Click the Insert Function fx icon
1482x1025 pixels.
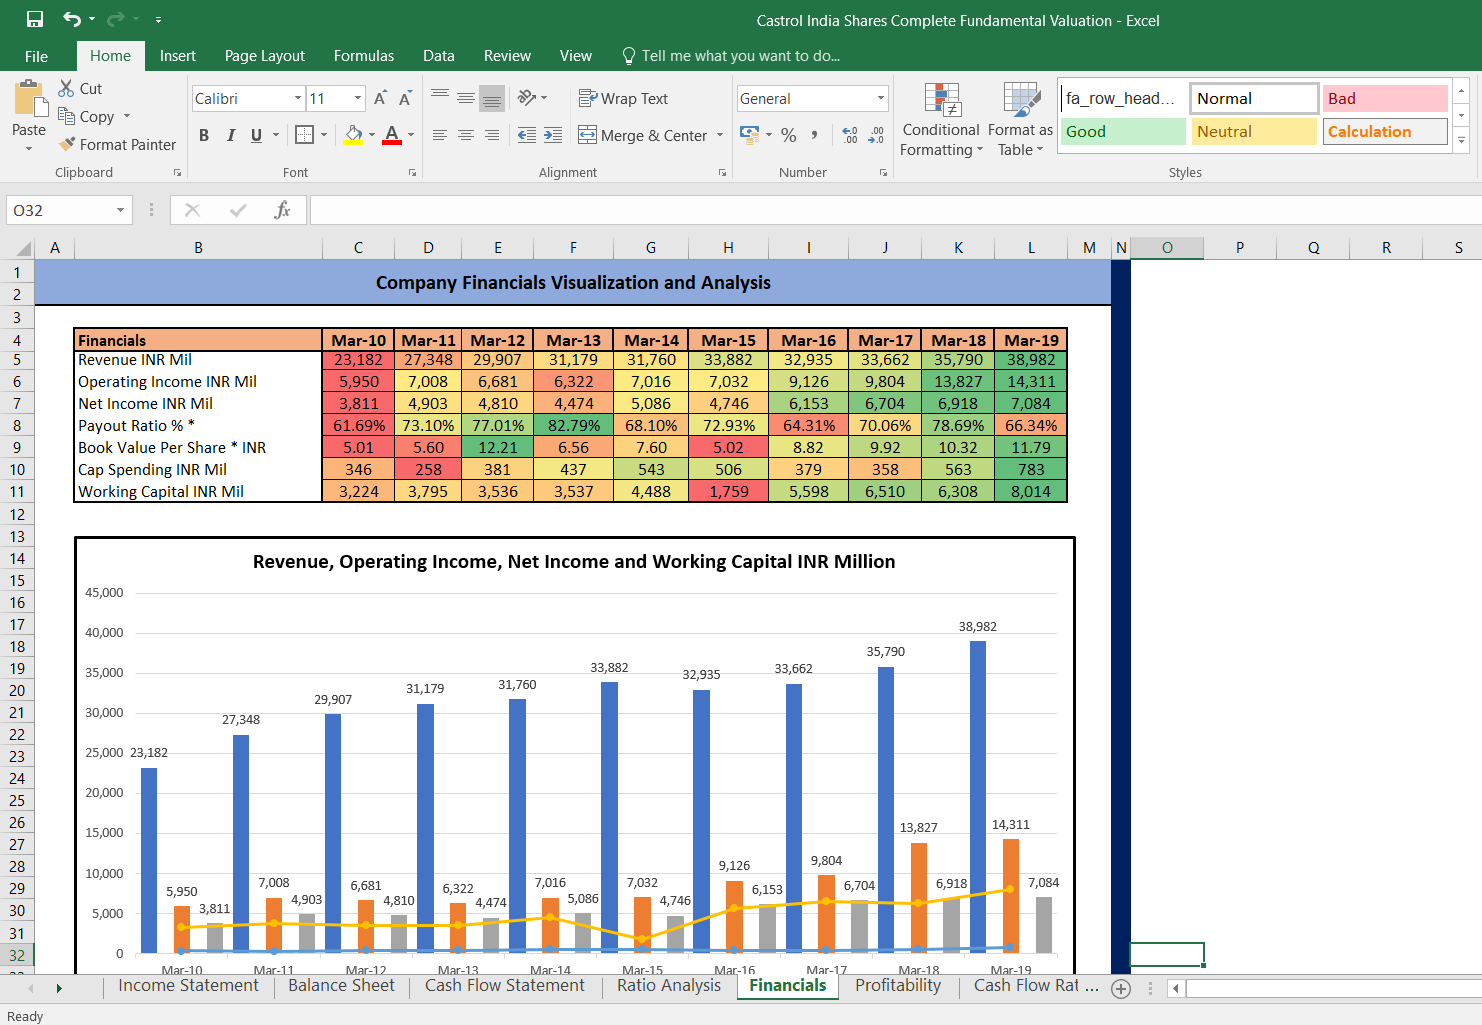click(282, 210)
